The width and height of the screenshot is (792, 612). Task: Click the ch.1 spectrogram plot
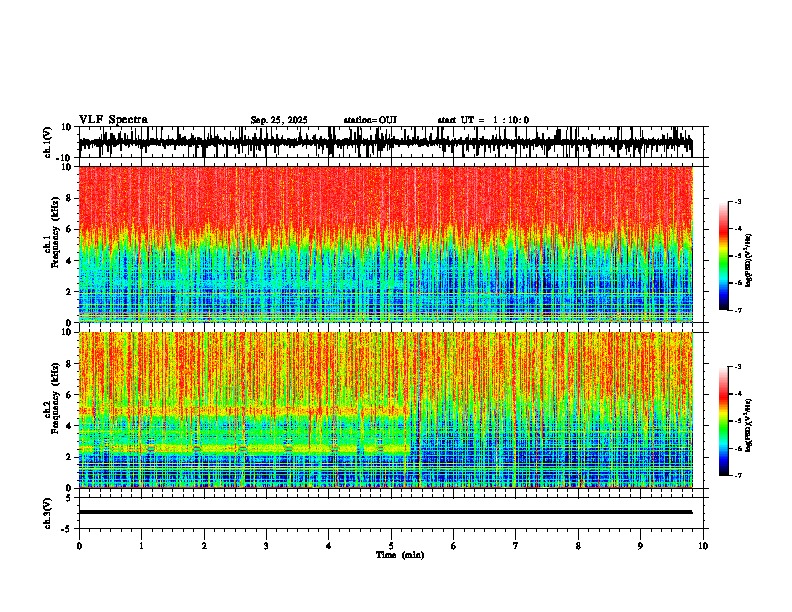[x=385, y=244]
